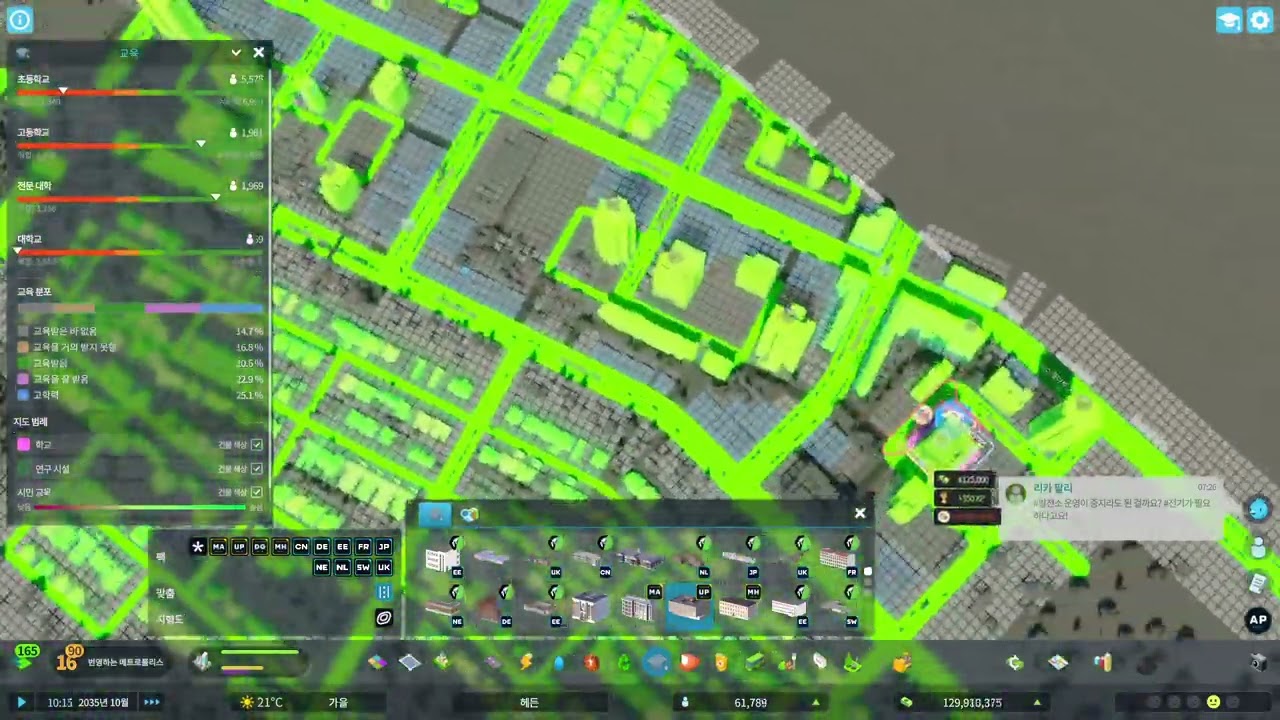The height and width of the screenshot is (720, 1280).
Task: Toggle the asterisk all-packs filter
Action: pos(198,547)
